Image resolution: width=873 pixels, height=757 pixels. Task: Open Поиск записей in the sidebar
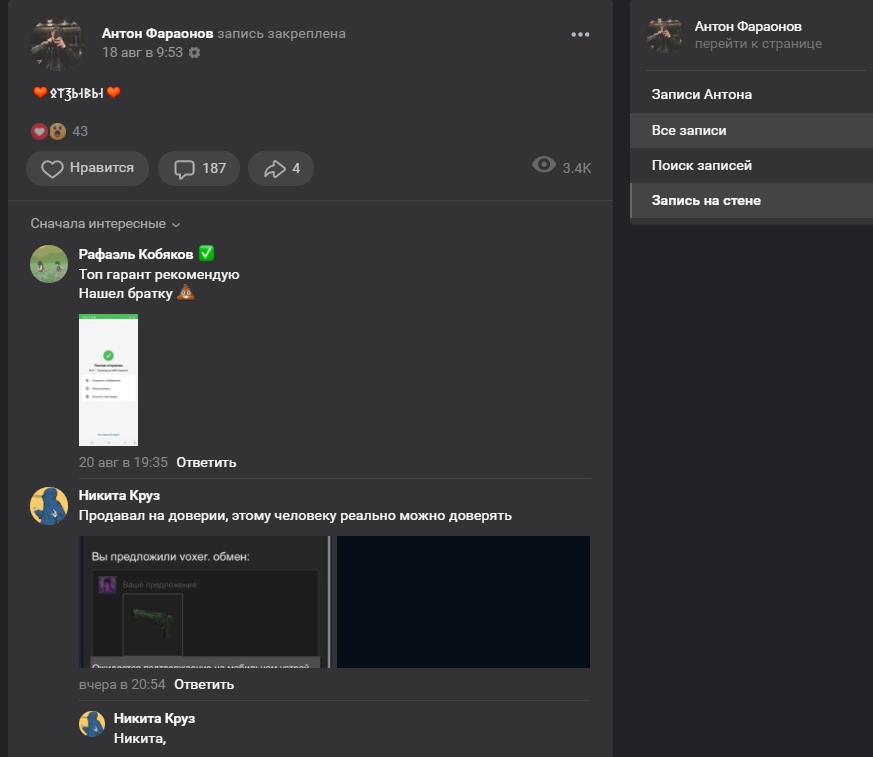pyautogui.click(x=701, y=166)
